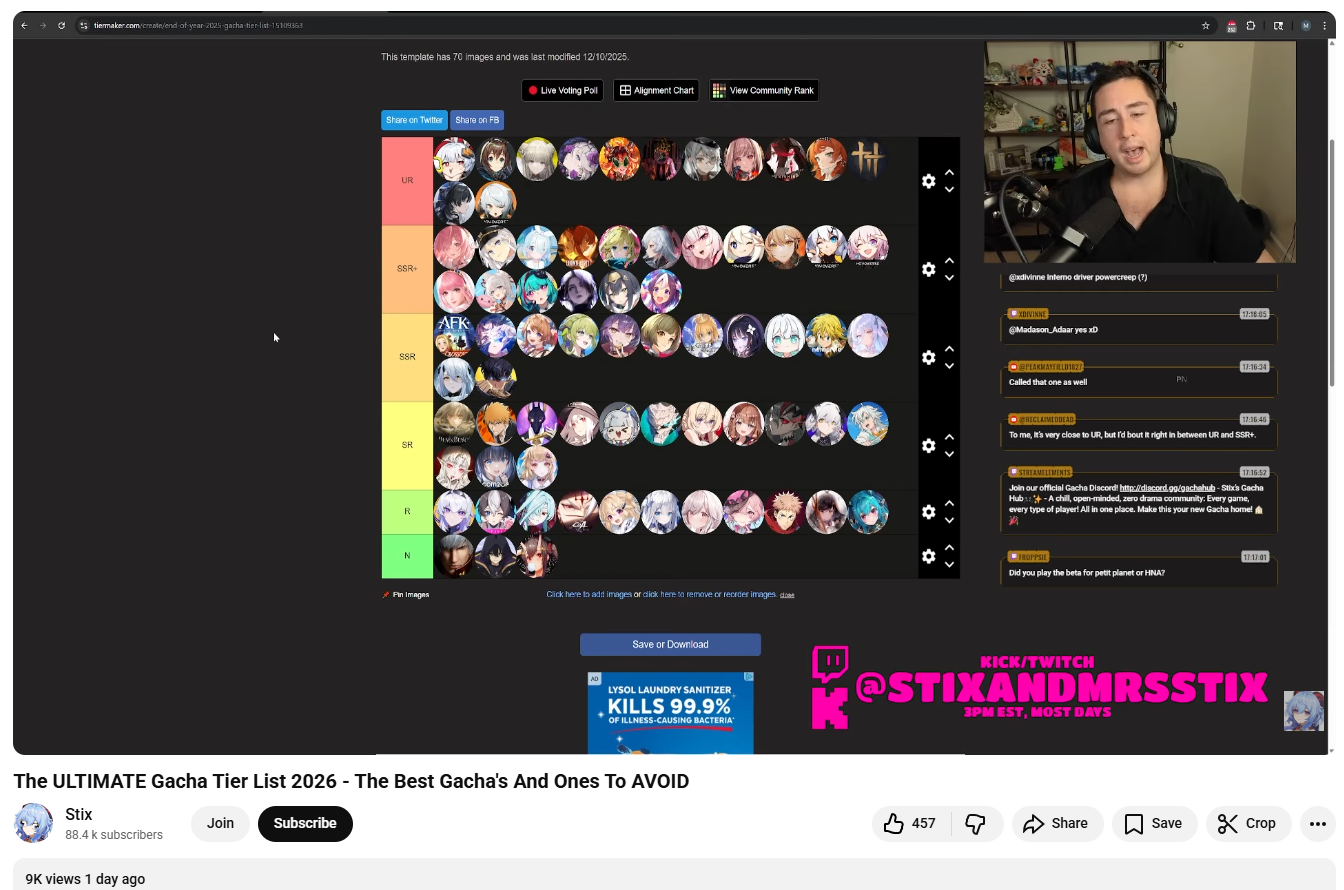Open settings gear for the SSR+ tier row
Screen dimensions: 1344x890
[x=928, y=269]
